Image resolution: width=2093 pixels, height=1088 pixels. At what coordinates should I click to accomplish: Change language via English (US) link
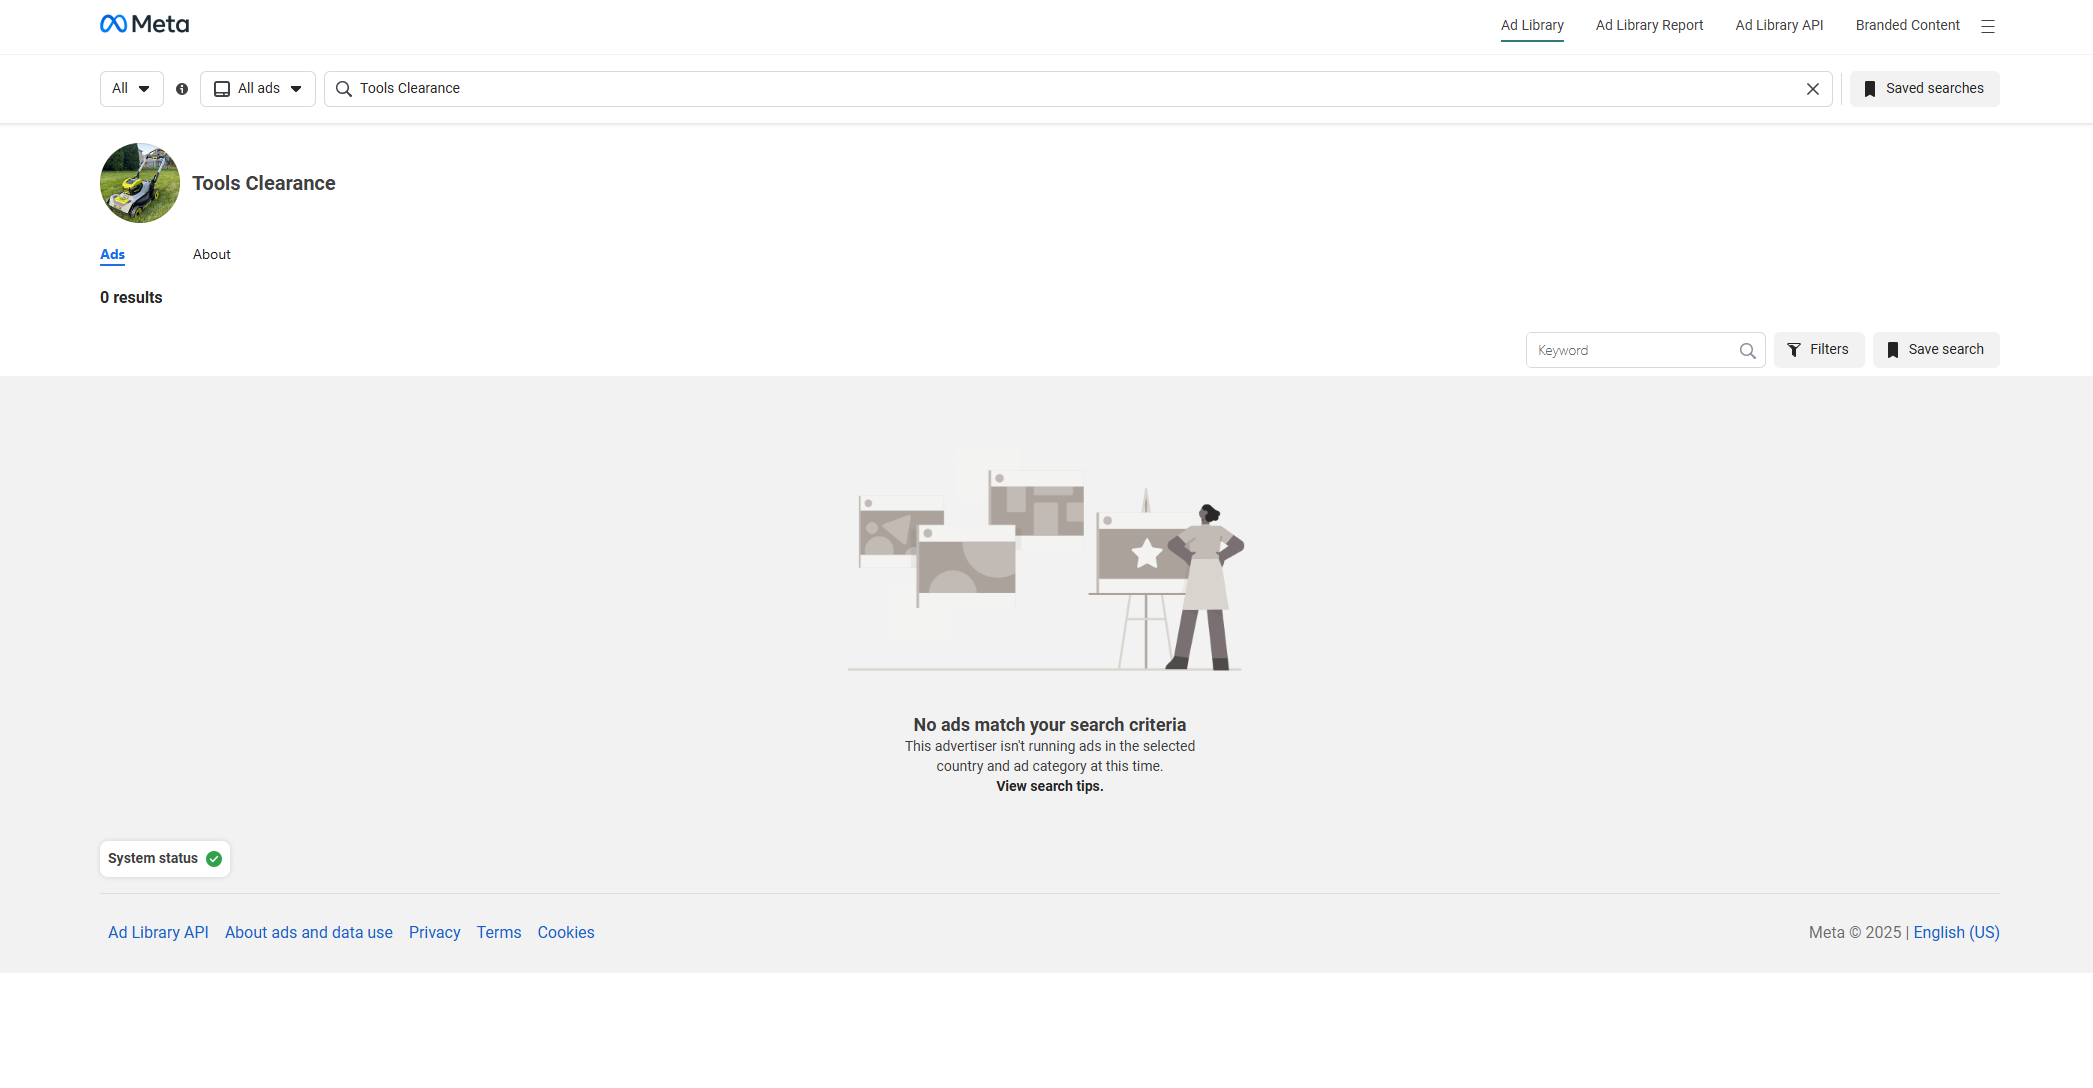point(1956,933)
